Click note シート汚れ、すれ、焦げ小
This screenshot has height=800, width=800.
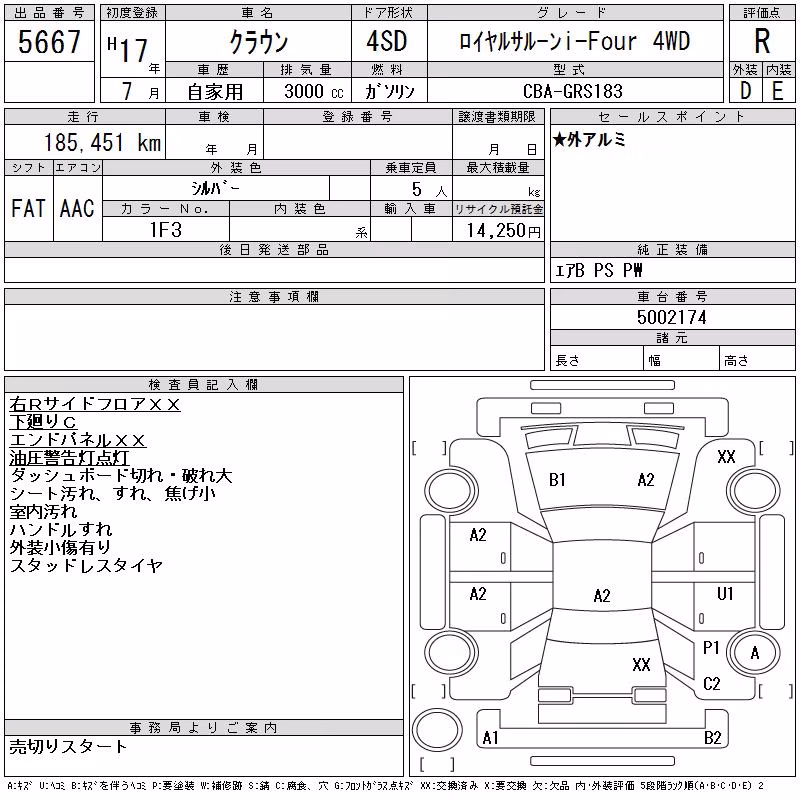pyautogui.click(x=113, y=494)
